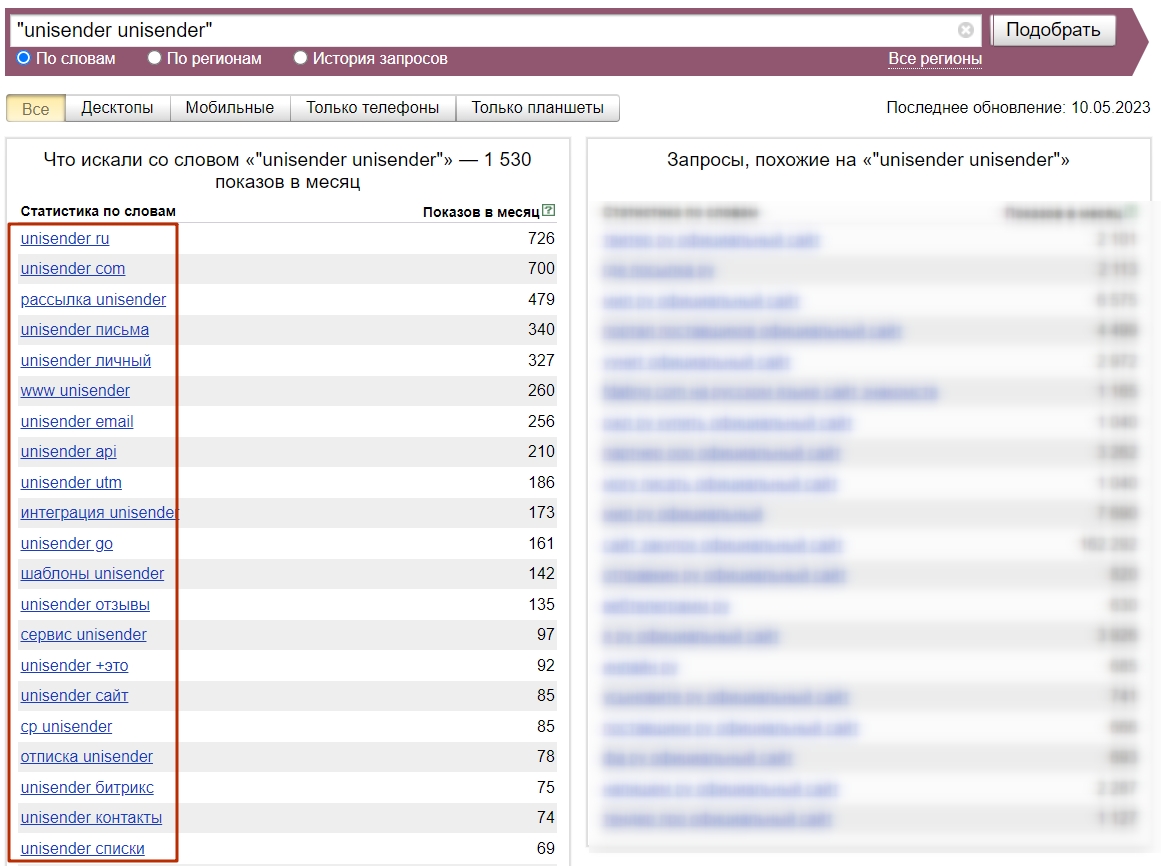The width and height of the screenshot is (1171, 866).
Task: Show the Только телефоны tab
Action: point(373,108)
